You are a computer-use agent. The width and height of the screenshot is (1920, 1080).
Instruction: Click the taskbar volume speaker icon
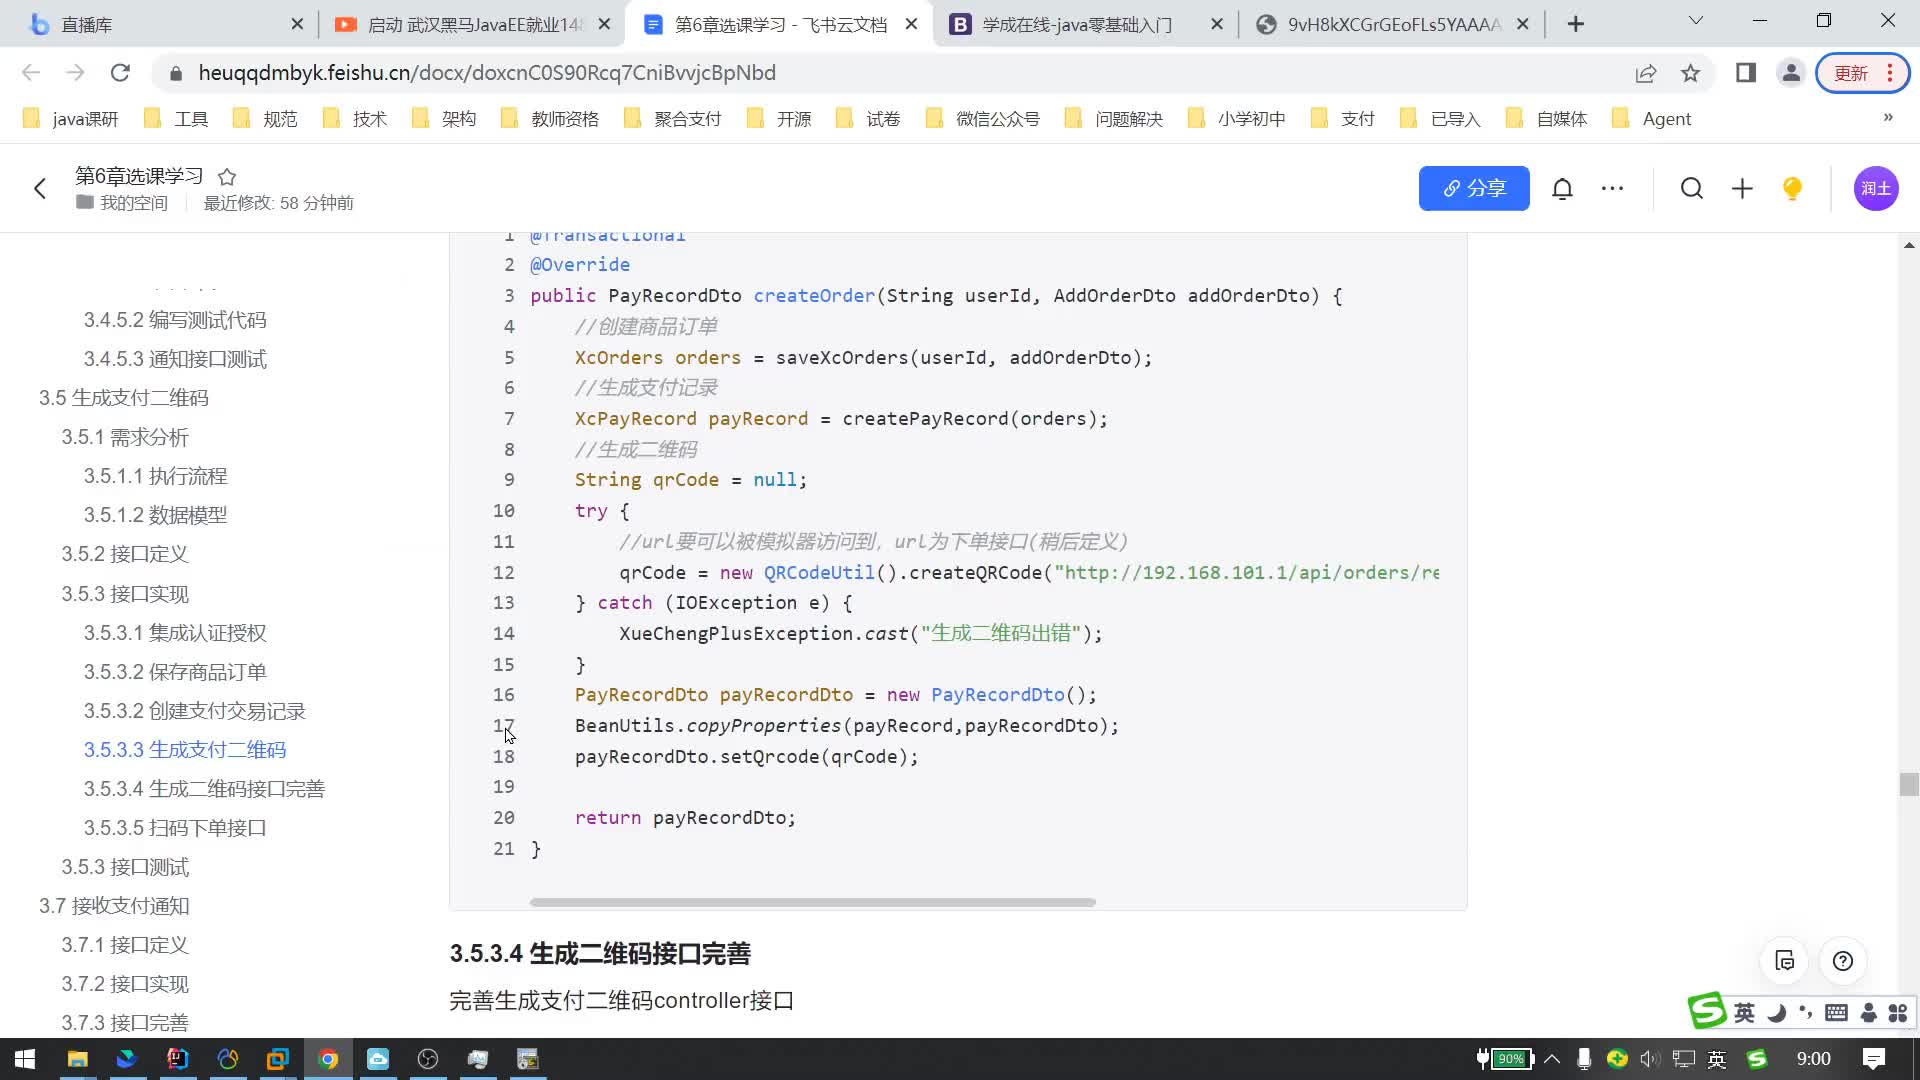pyautogui.click(x=1650, y=1059)
